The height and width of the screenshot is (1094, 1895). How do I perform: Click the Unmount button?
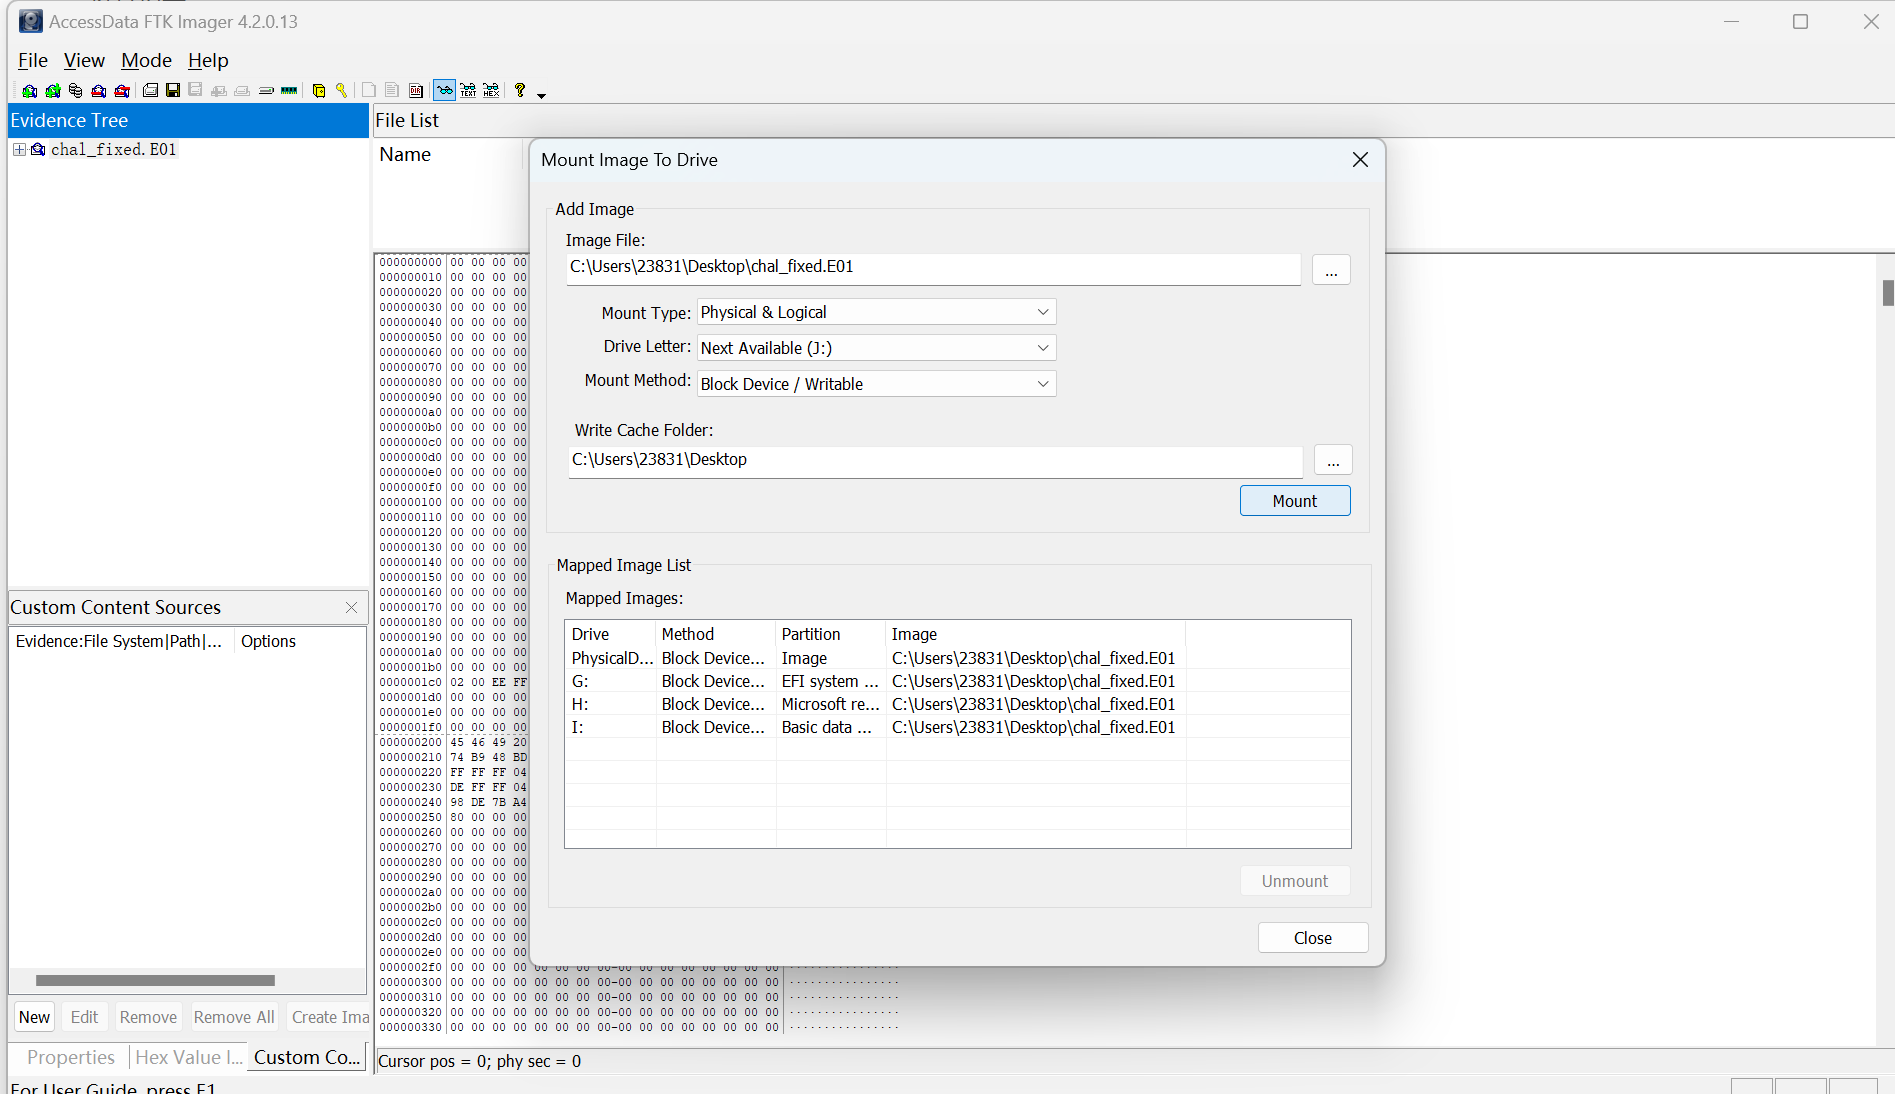point(1295,881)
